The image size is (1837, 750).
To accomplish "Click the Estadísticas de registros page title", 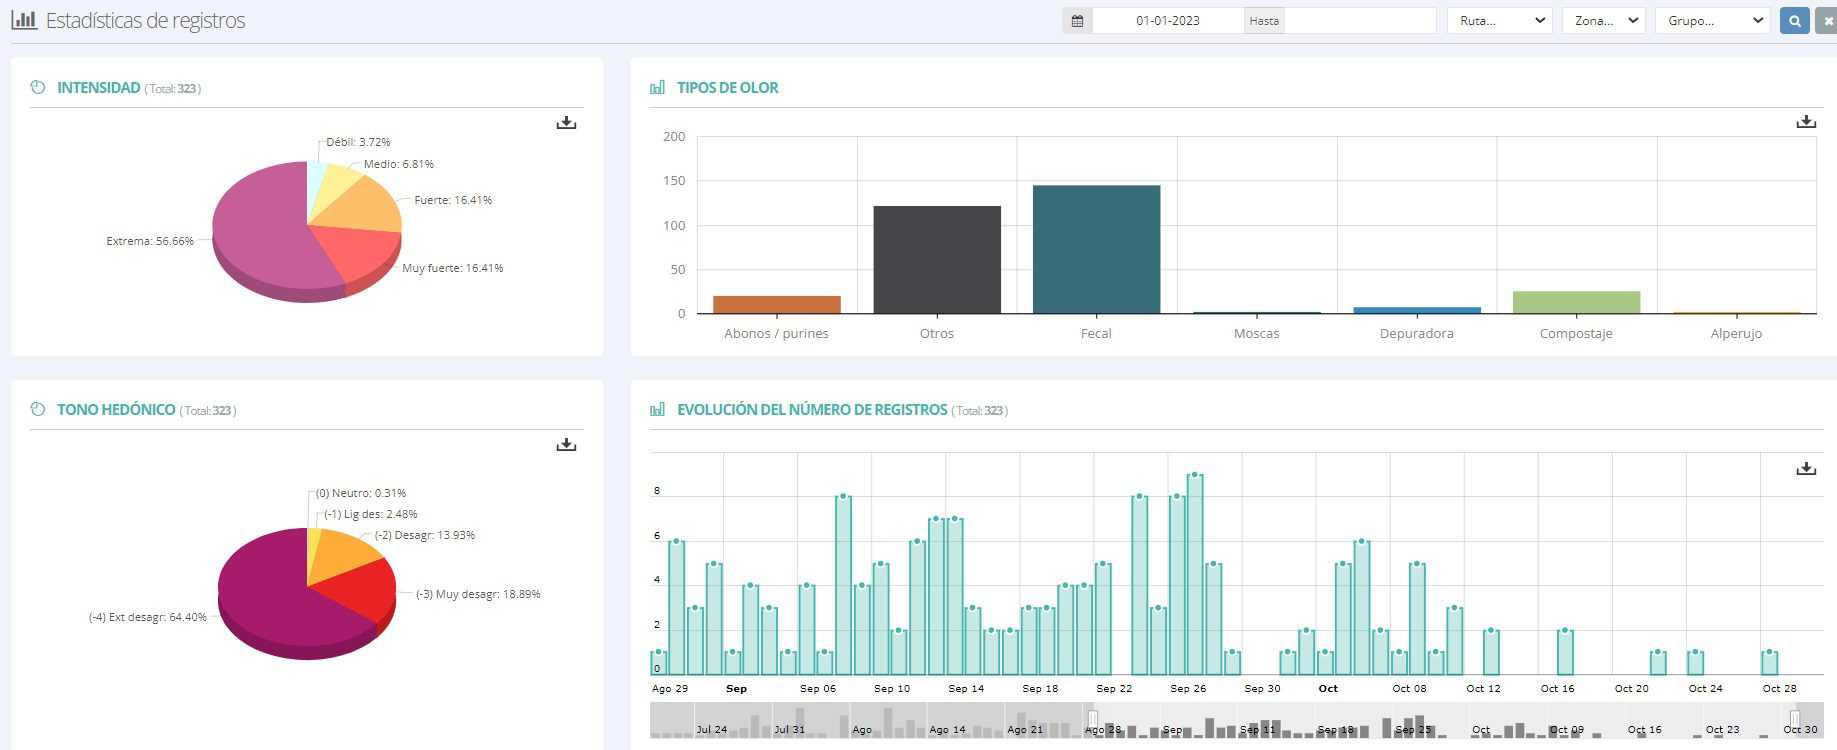I will pos(145,21).
